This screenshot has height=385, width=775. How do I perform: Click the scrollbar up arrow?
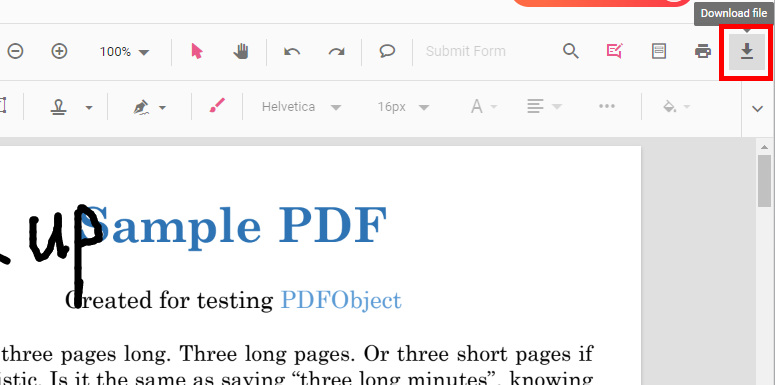click(x=765, y=146)
